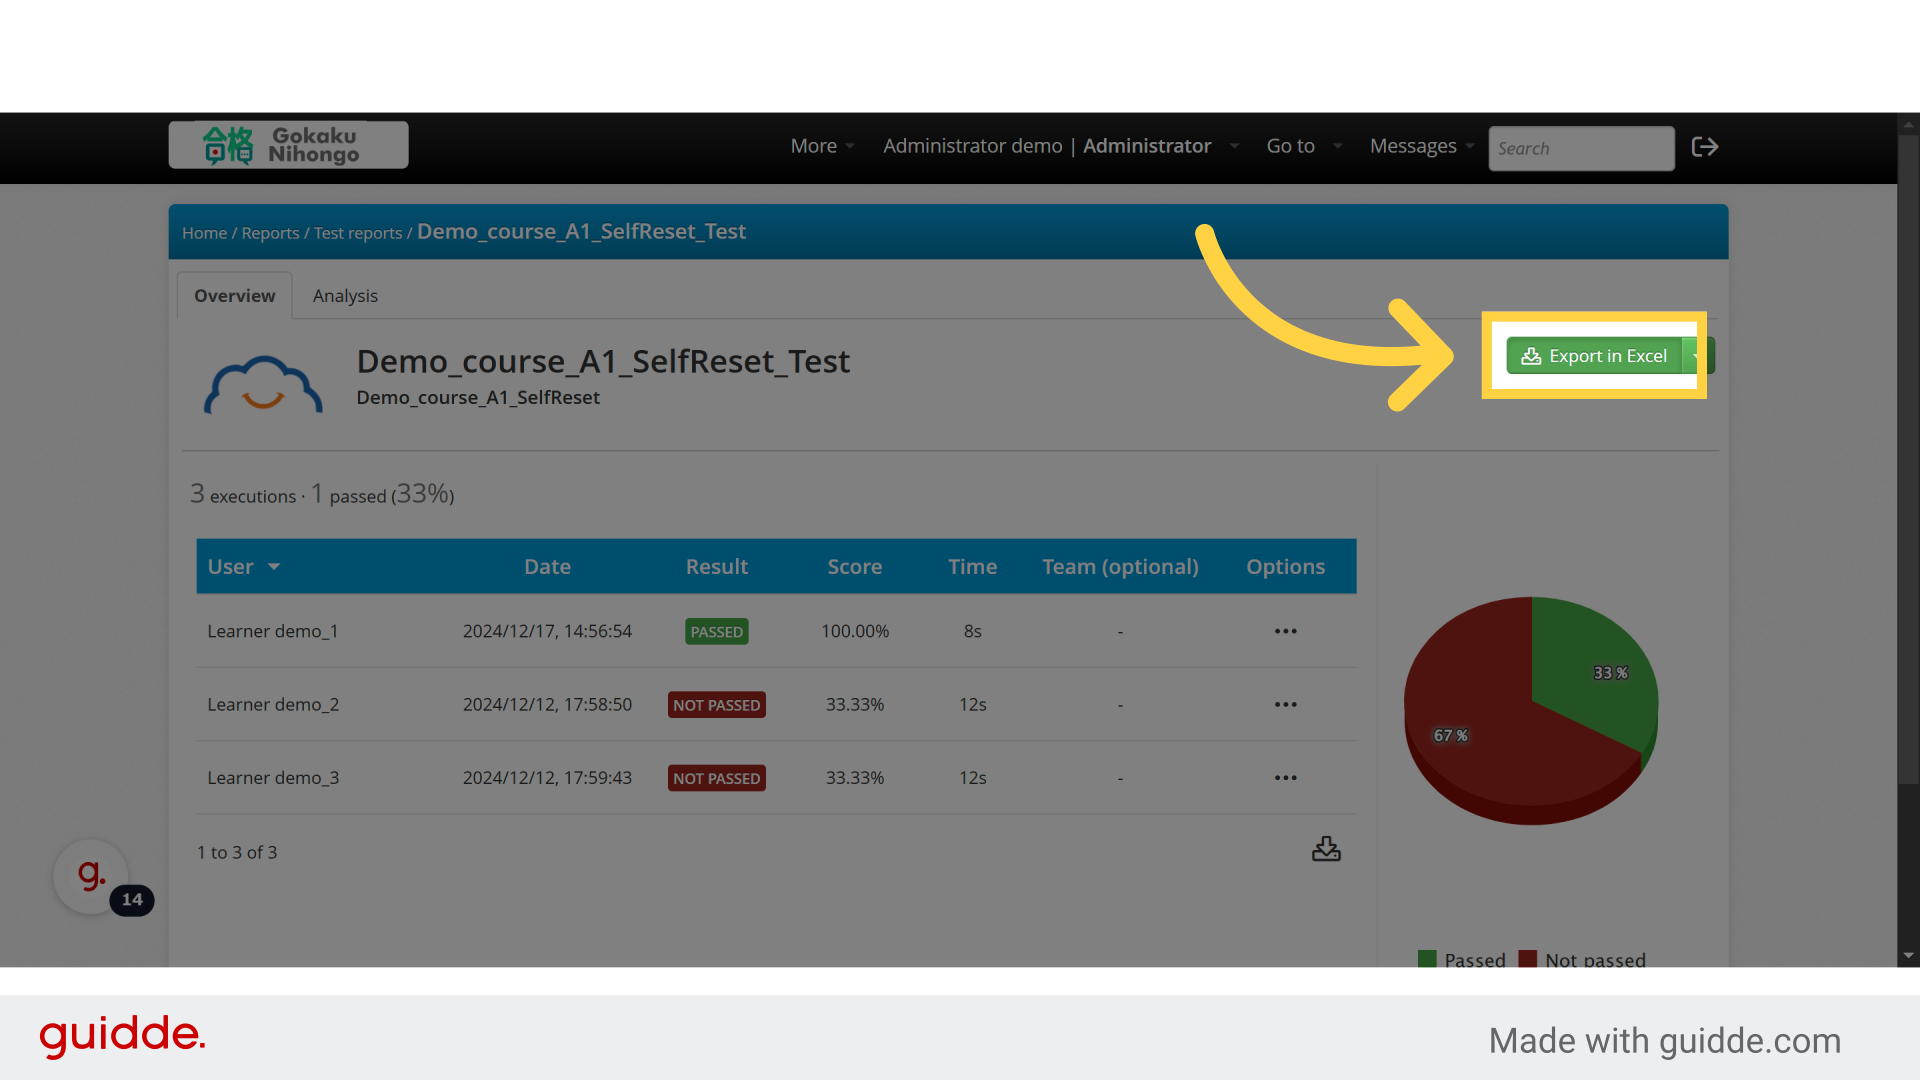Go to Test reports breadcrumb link
Viewport: 1920px width, 1080px height.
[x=358, y=233]
